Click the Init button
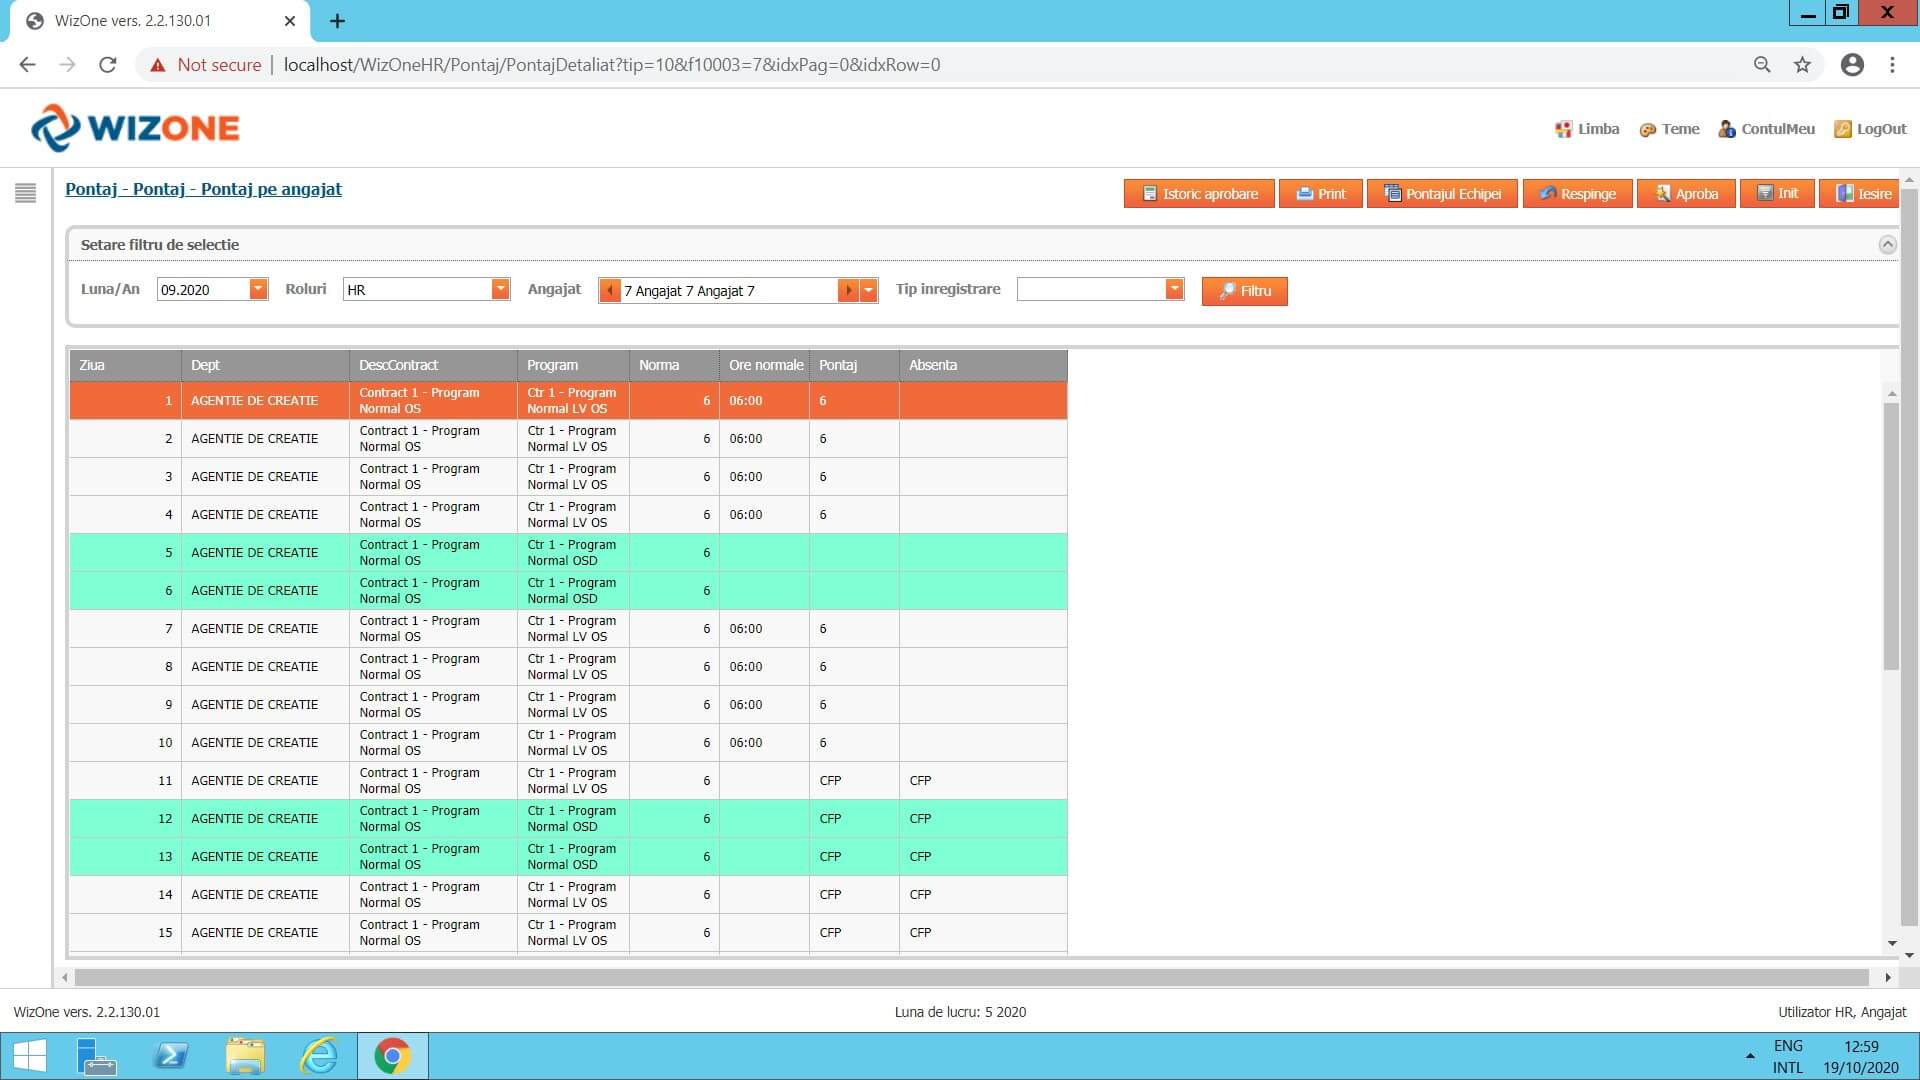This screenshot has height=1080, width=1920. pyautogui.click(x=1777, y=194)
